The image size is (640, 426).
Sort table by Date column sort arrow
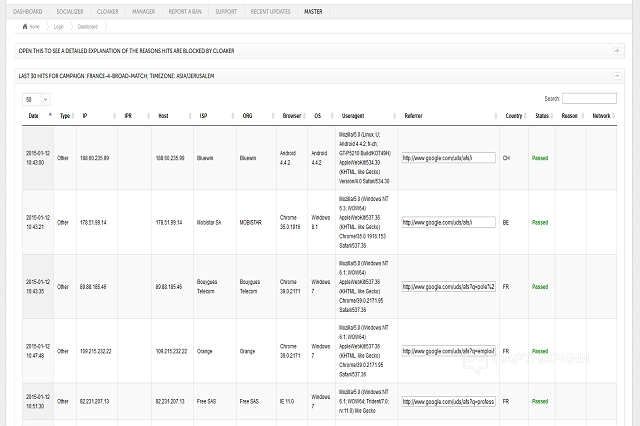click(50, 116)
